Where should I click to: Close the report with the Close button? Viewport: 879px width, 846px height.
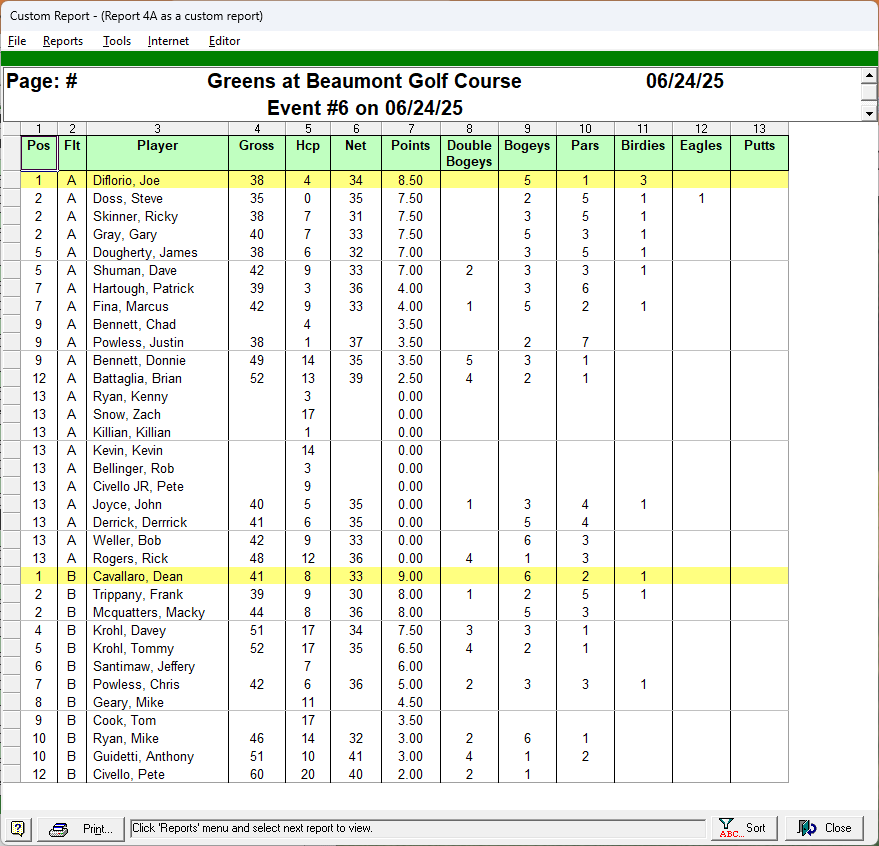(825, 828)
